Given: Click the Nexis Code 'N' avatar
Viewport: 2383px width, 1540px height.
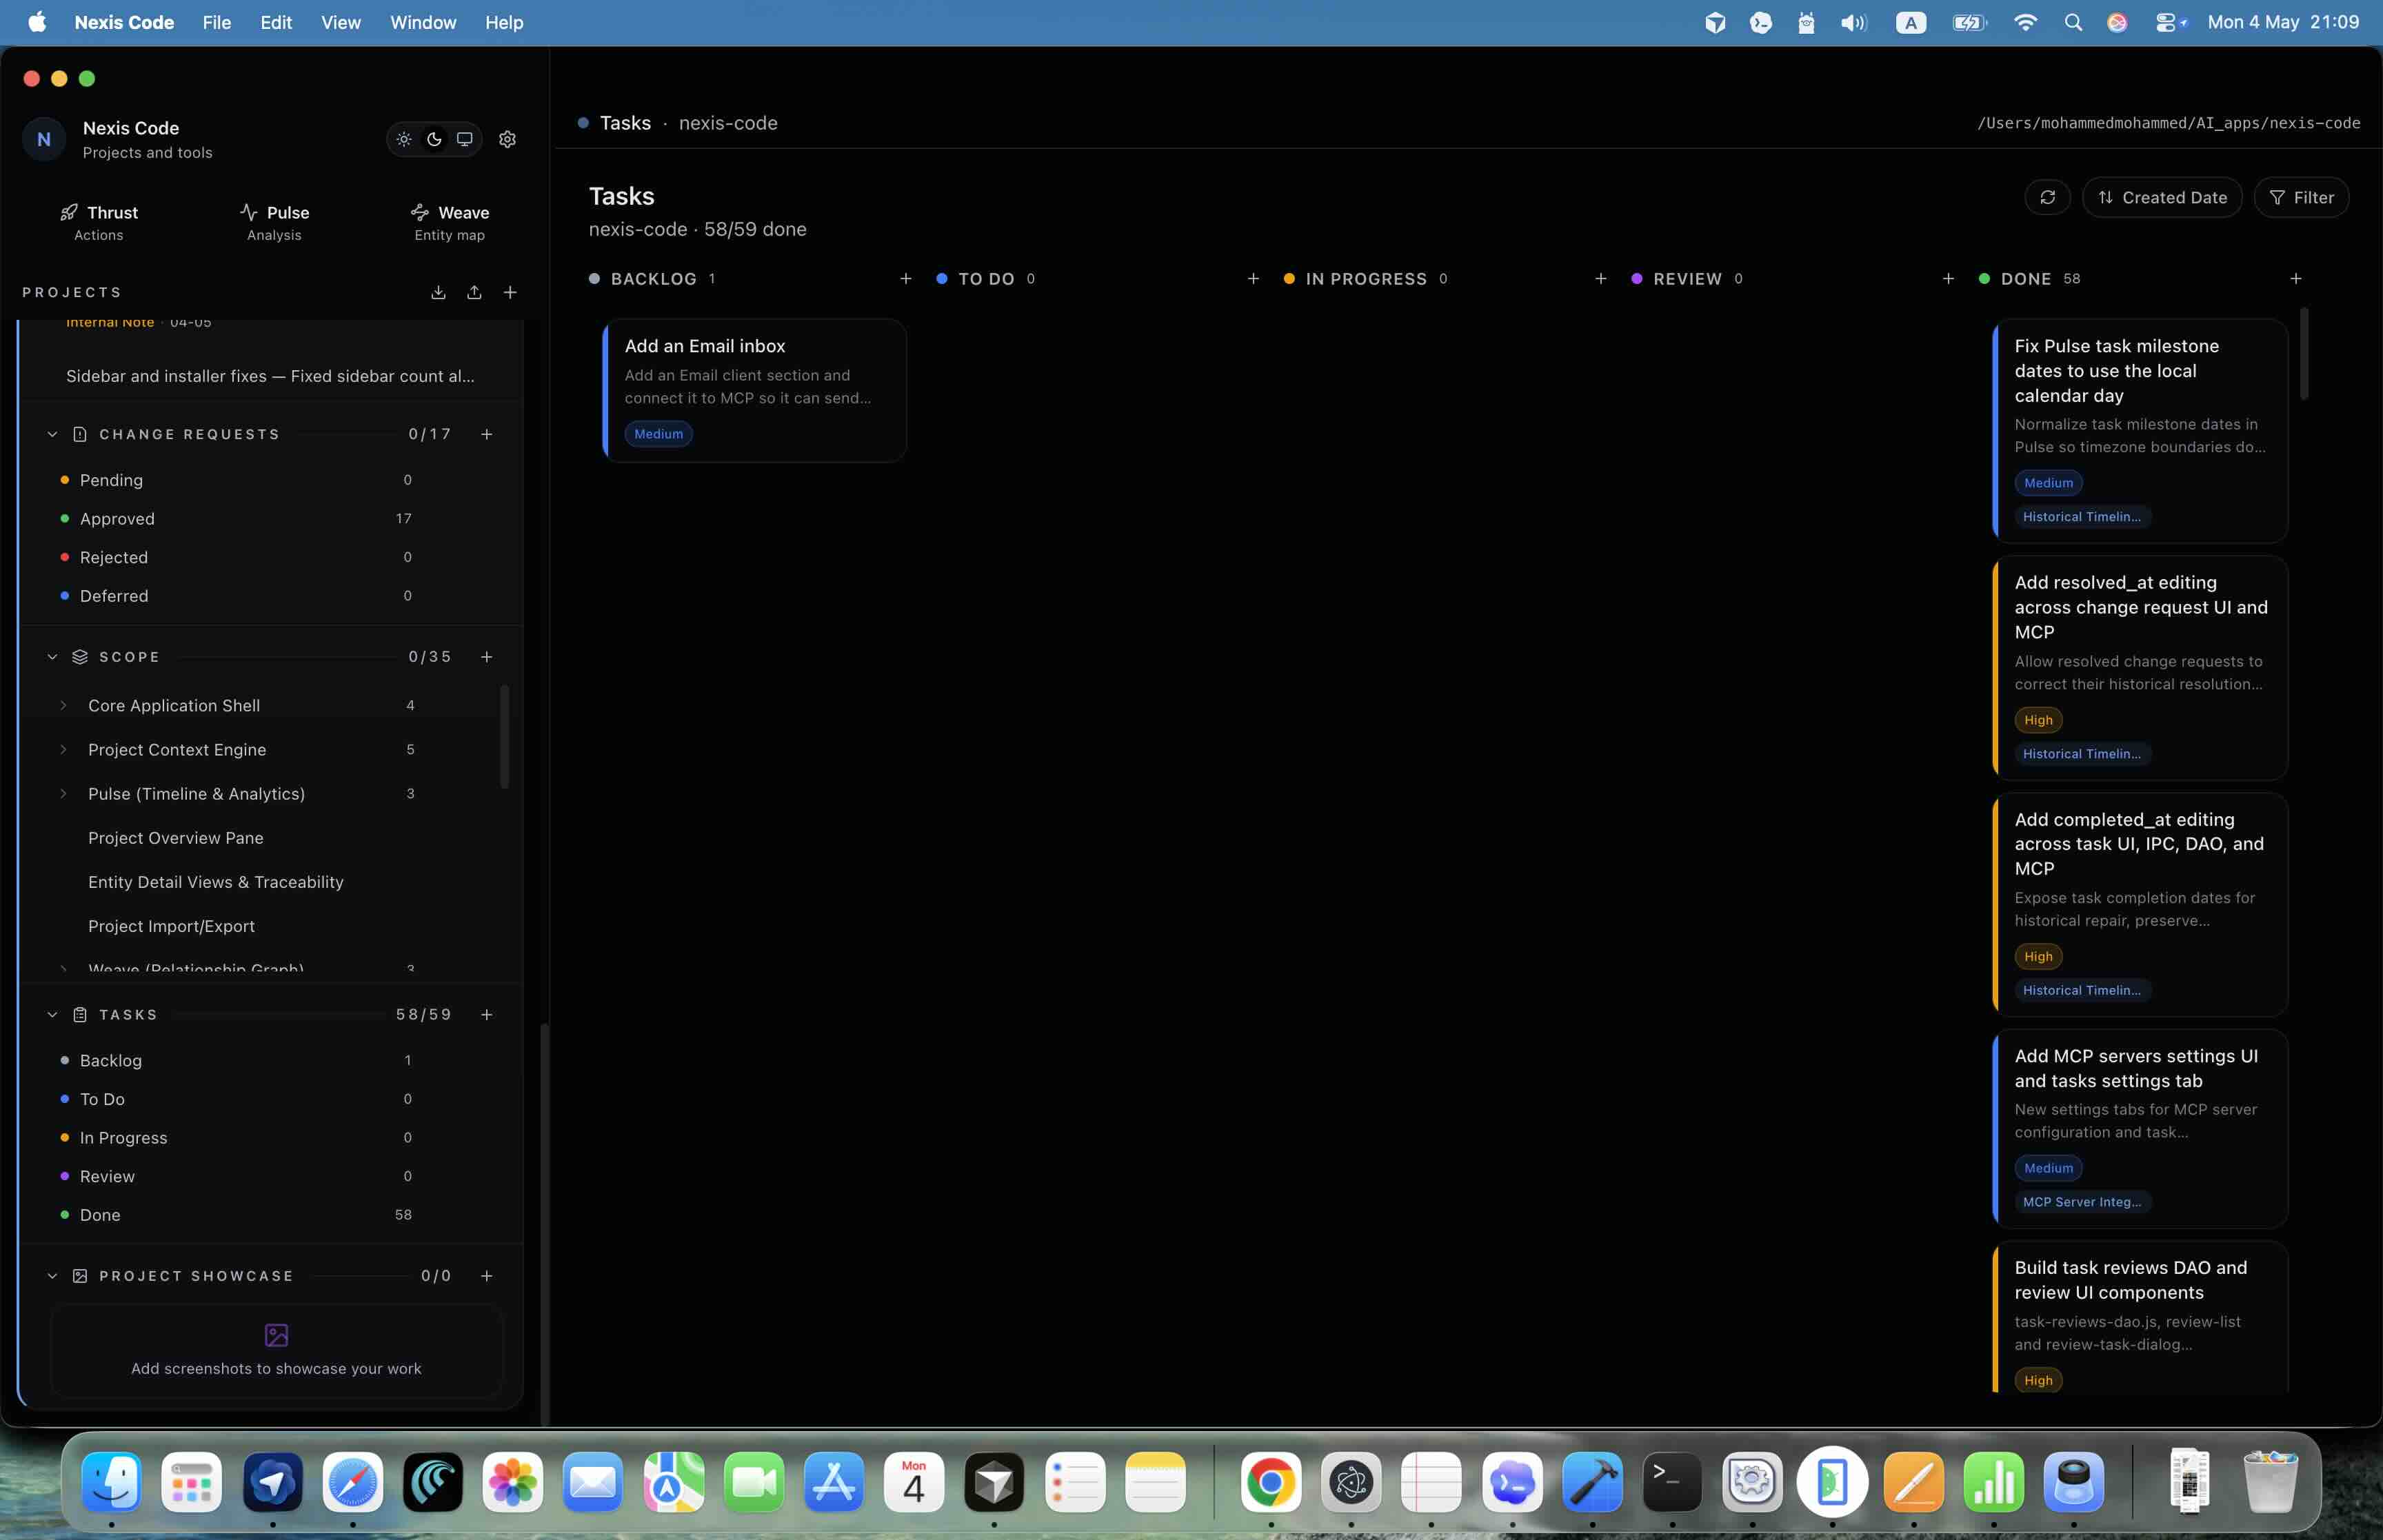Looking at the screenshot, I should click(x=44, y=139).
